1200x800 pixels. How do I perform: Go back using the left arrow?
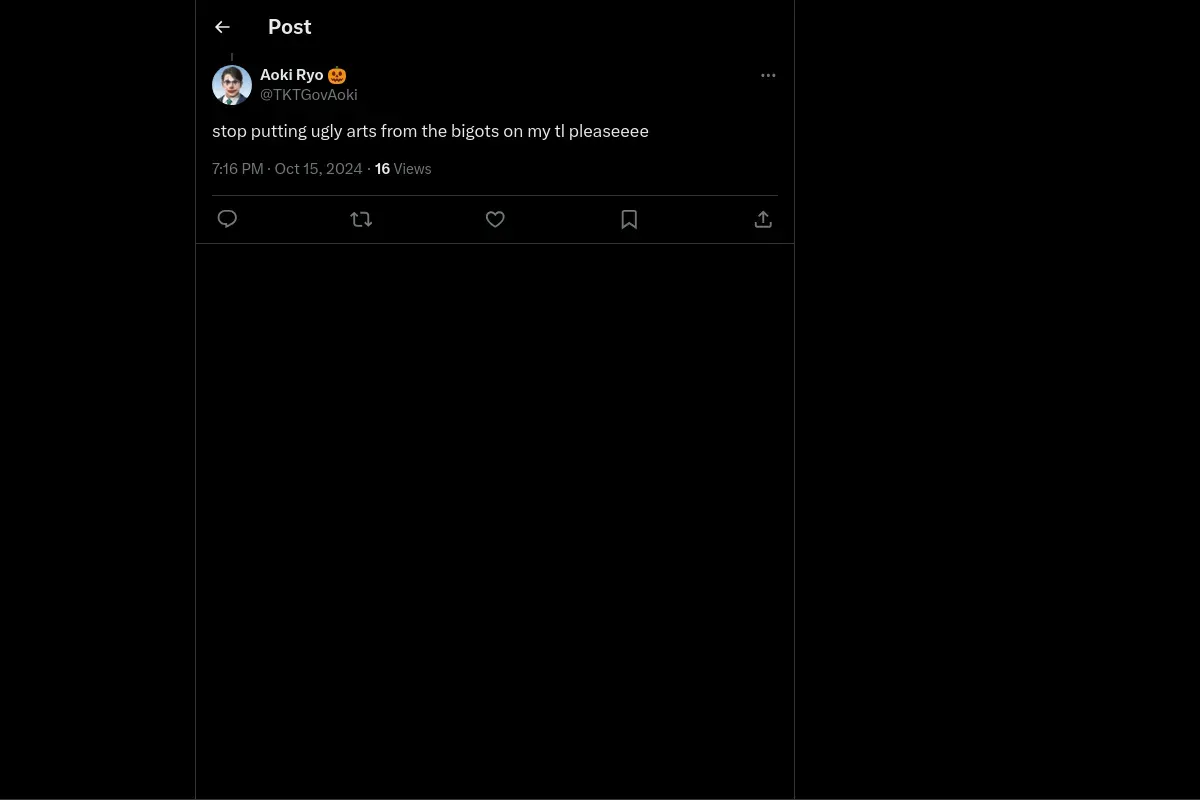(x=222, y=27)
